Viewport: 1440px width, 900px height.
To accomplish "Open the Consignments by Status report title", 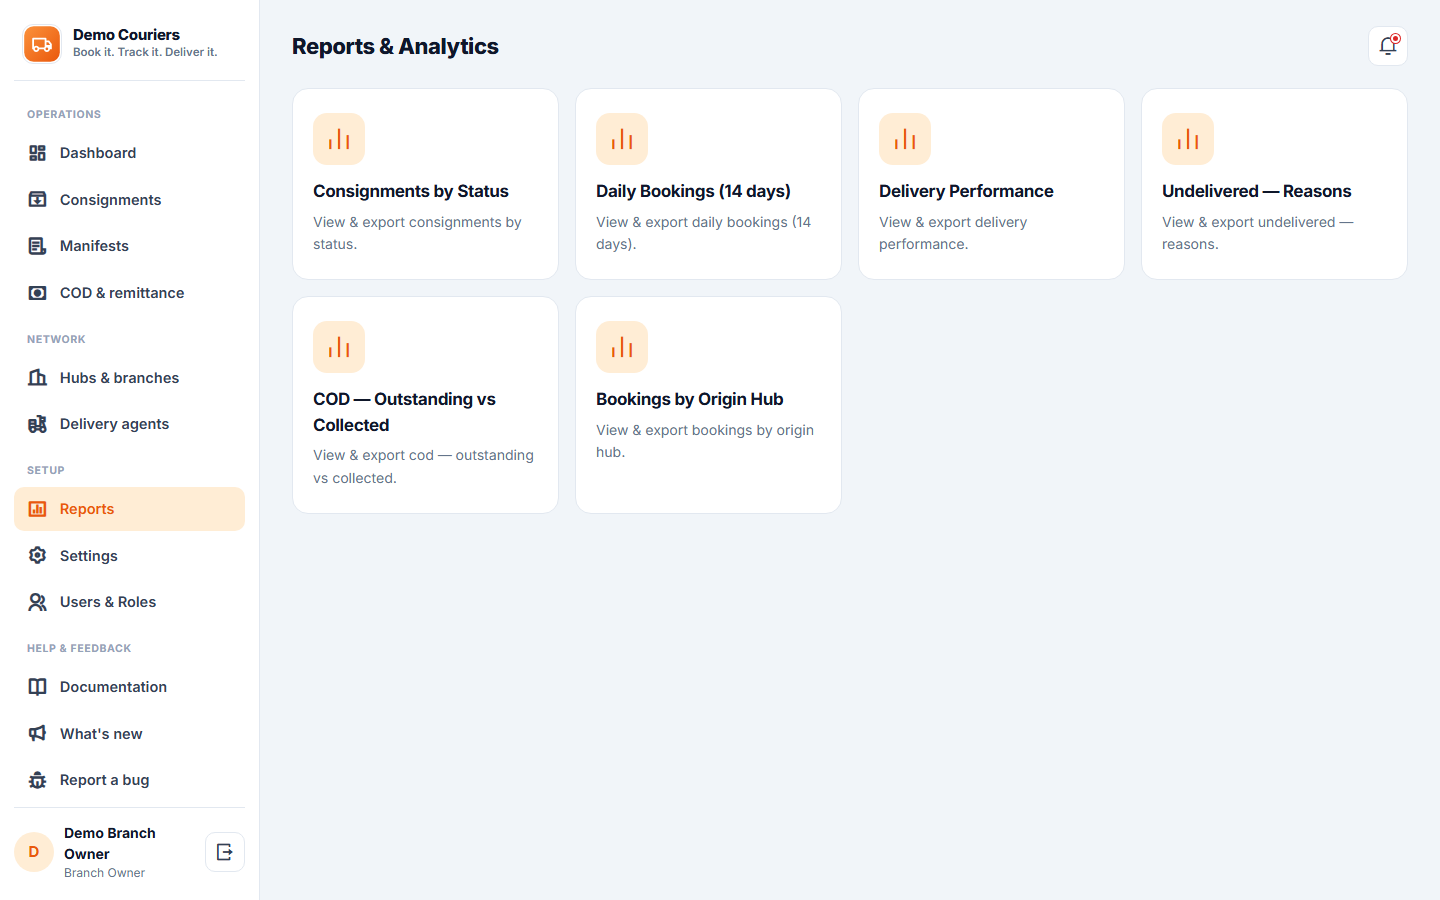I will tap(411, 191).
